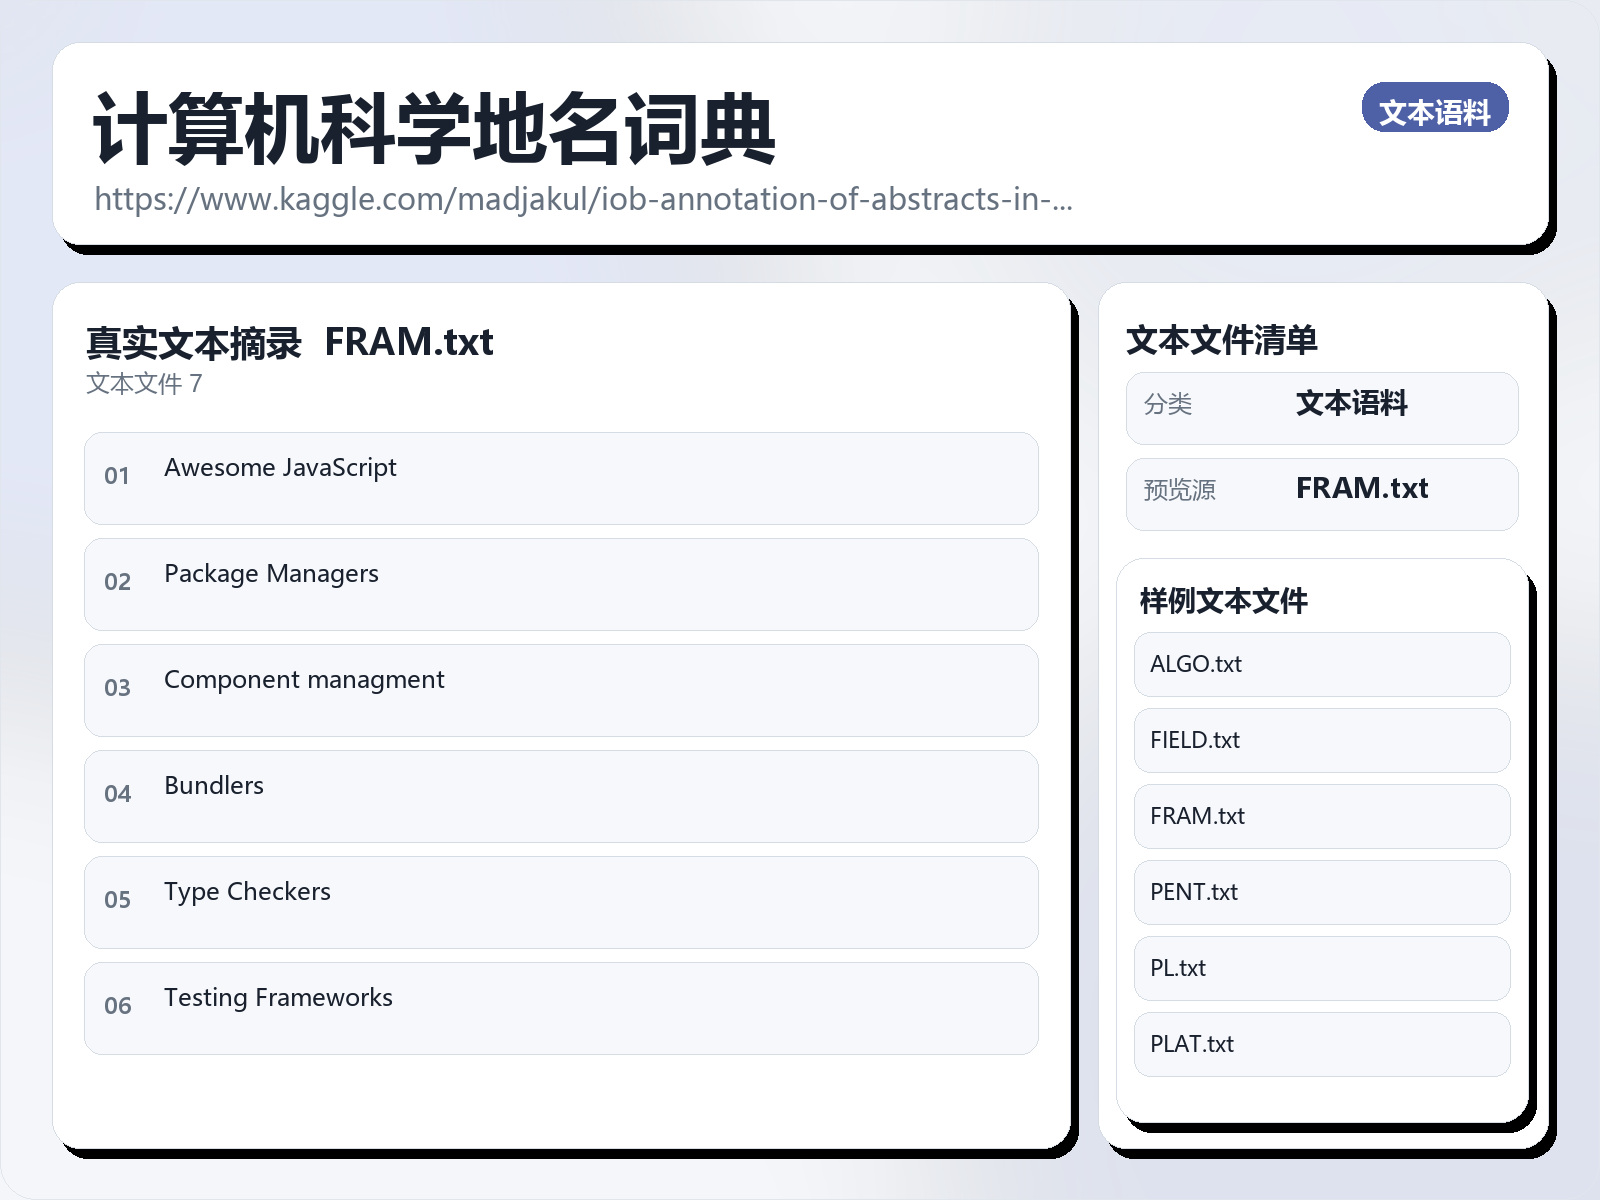Click the 预览源 source field
This screenshot has height=1200, width=1600.
[1322, 491]
